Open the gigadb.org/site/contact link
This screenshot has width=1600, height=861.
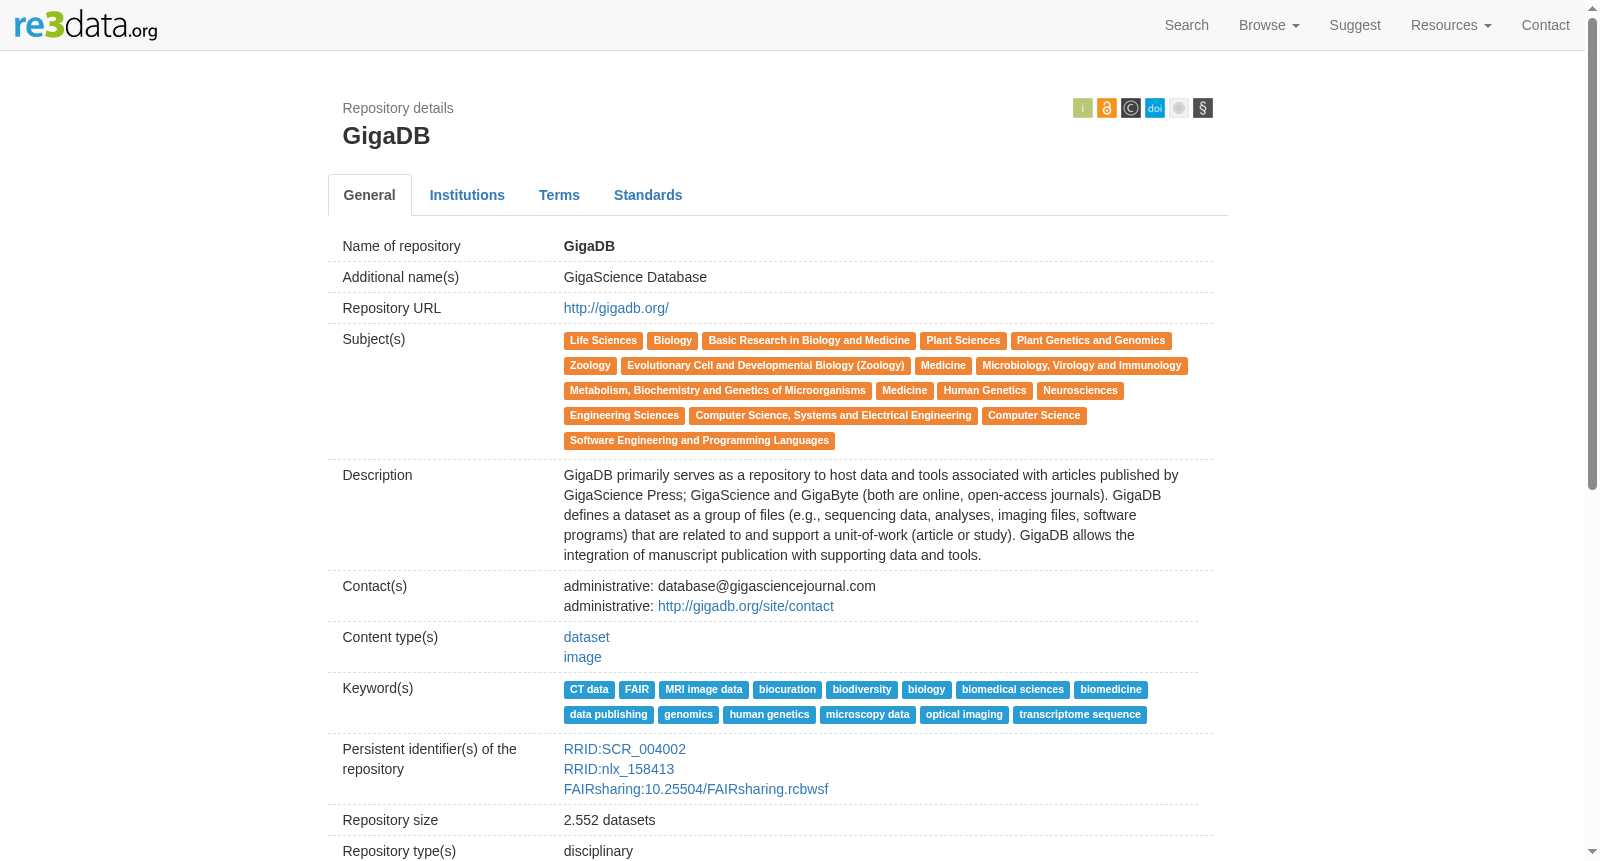coord(746,606)
